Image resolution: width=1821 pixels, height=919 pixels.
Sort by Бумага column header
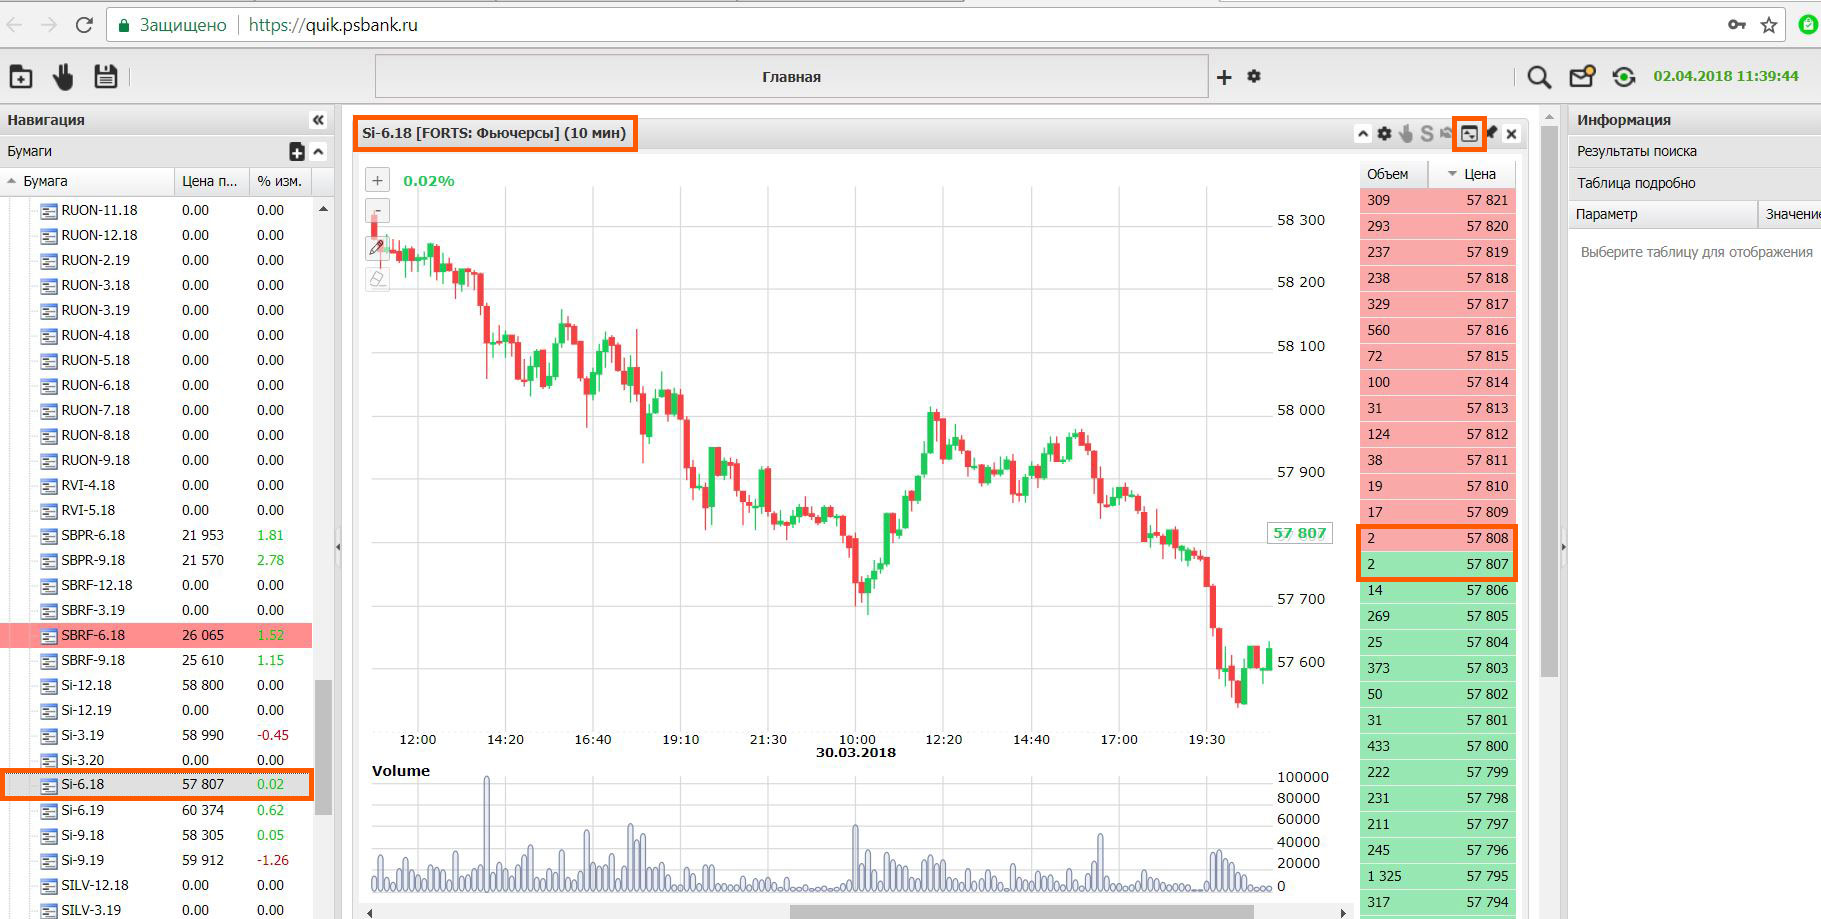tap(87, 181)
